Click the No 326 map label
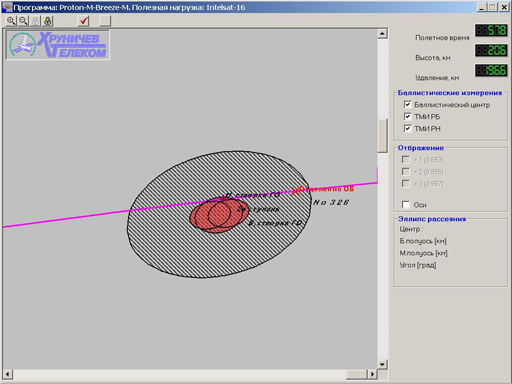Viewport: 512px width, 384px height. pos(331,202)
